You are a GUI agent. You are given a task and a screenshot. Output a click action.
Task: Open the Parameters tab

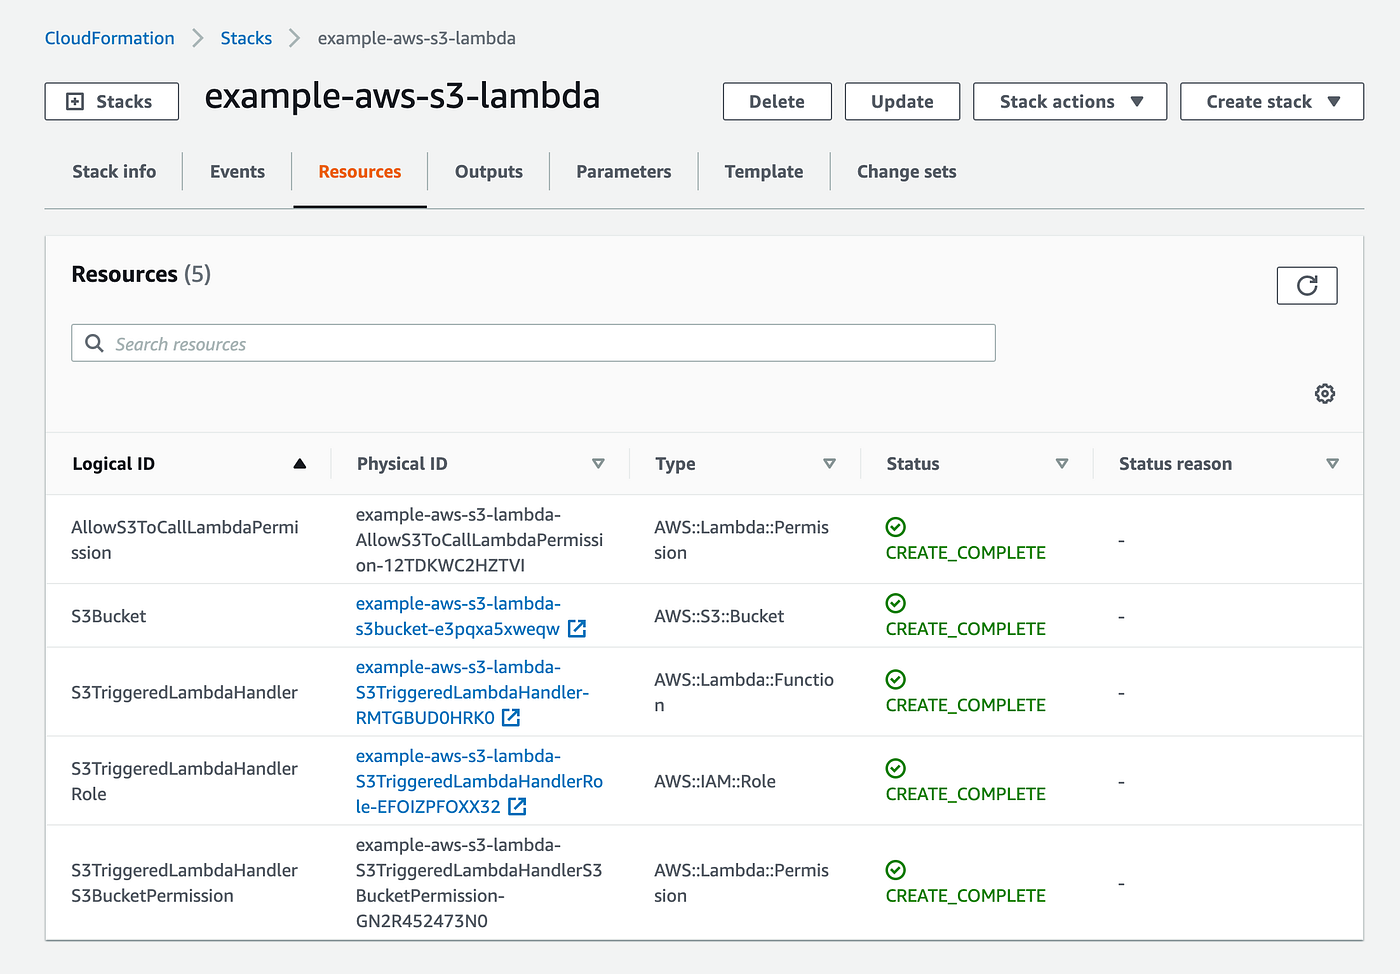point(624,171)
